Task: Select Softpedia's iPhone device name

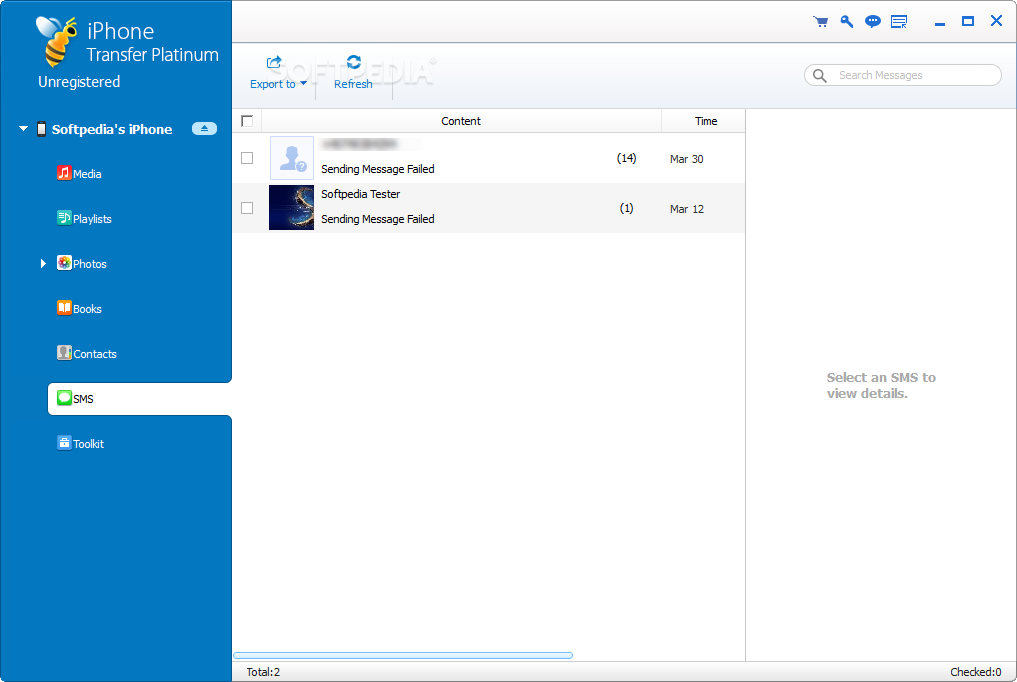Action: click(x=112, y=129)
